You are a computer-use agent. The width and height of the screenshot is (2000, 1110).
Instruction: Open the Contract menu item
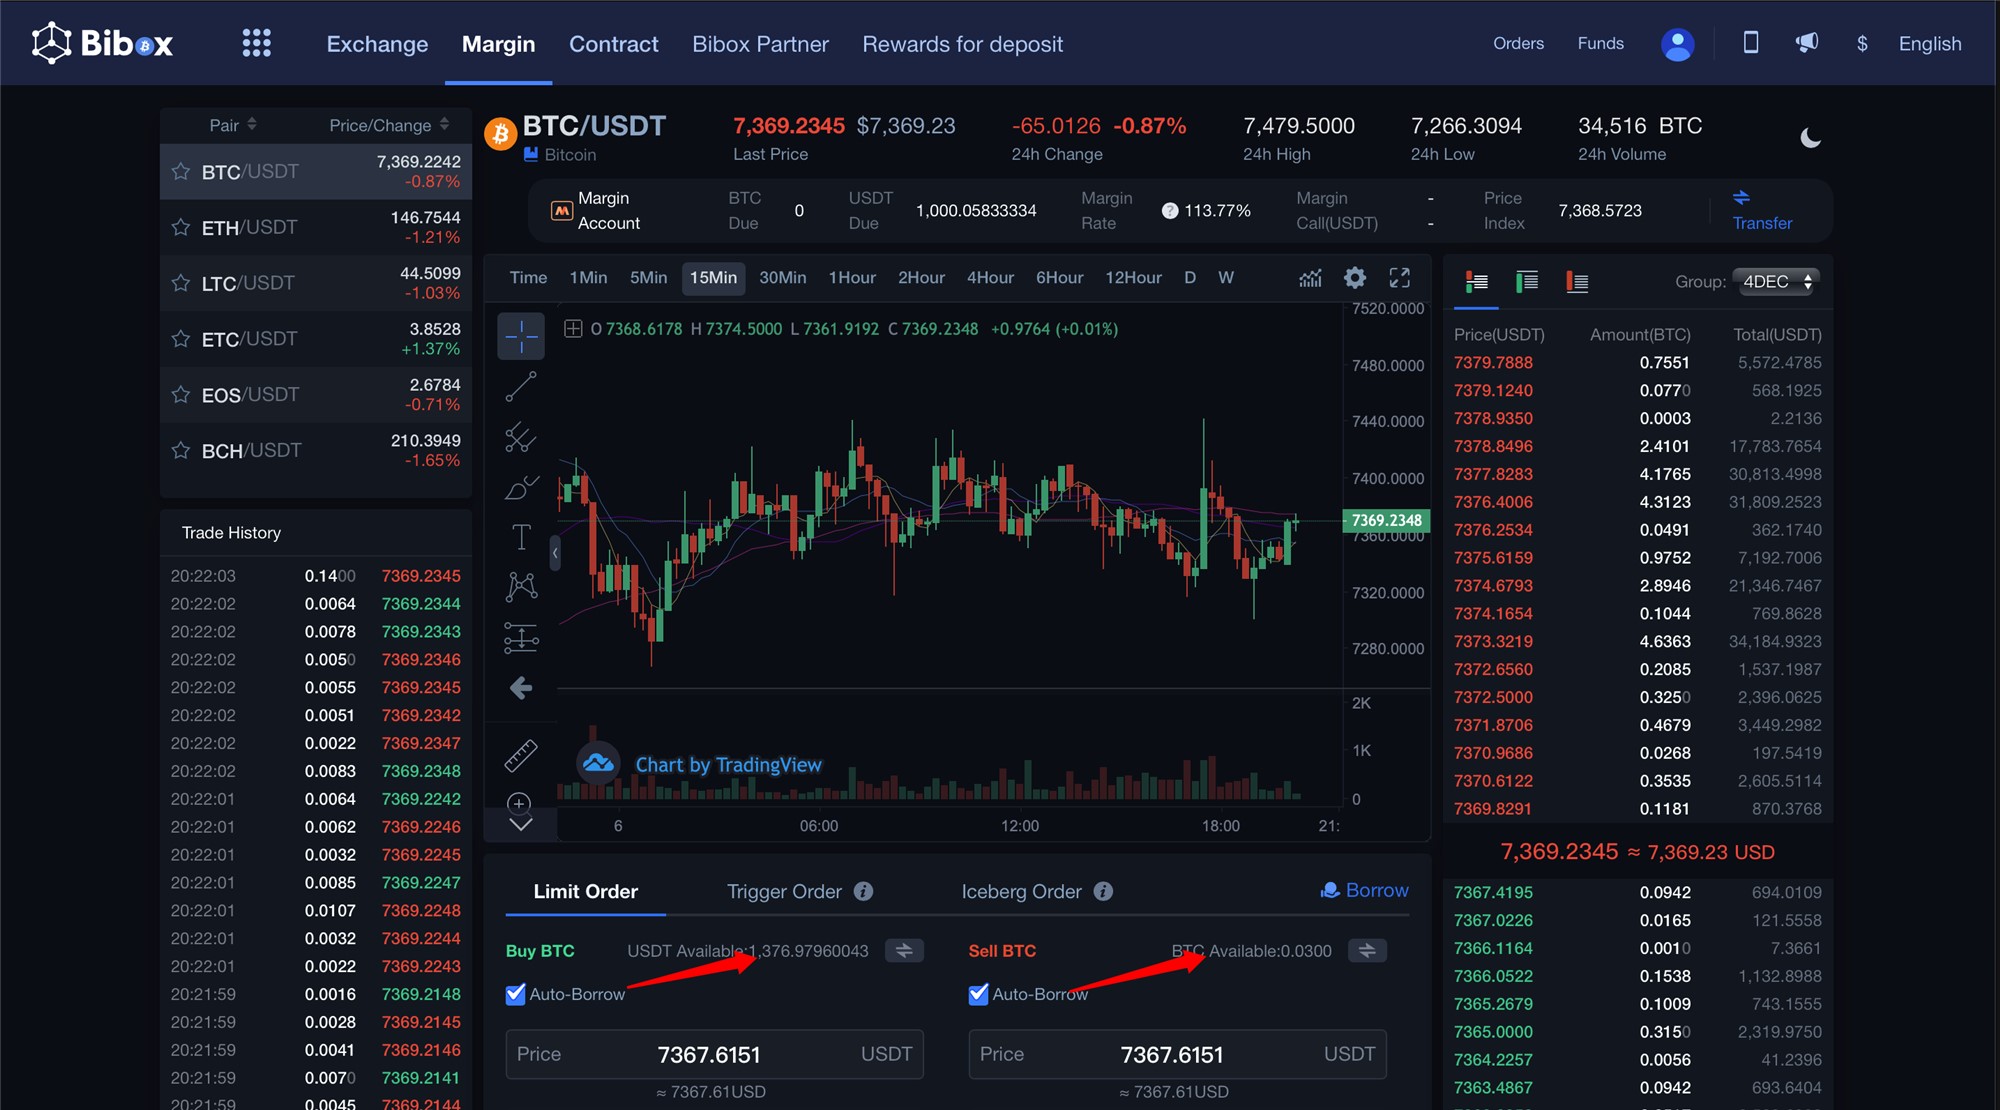pos(613,44)
